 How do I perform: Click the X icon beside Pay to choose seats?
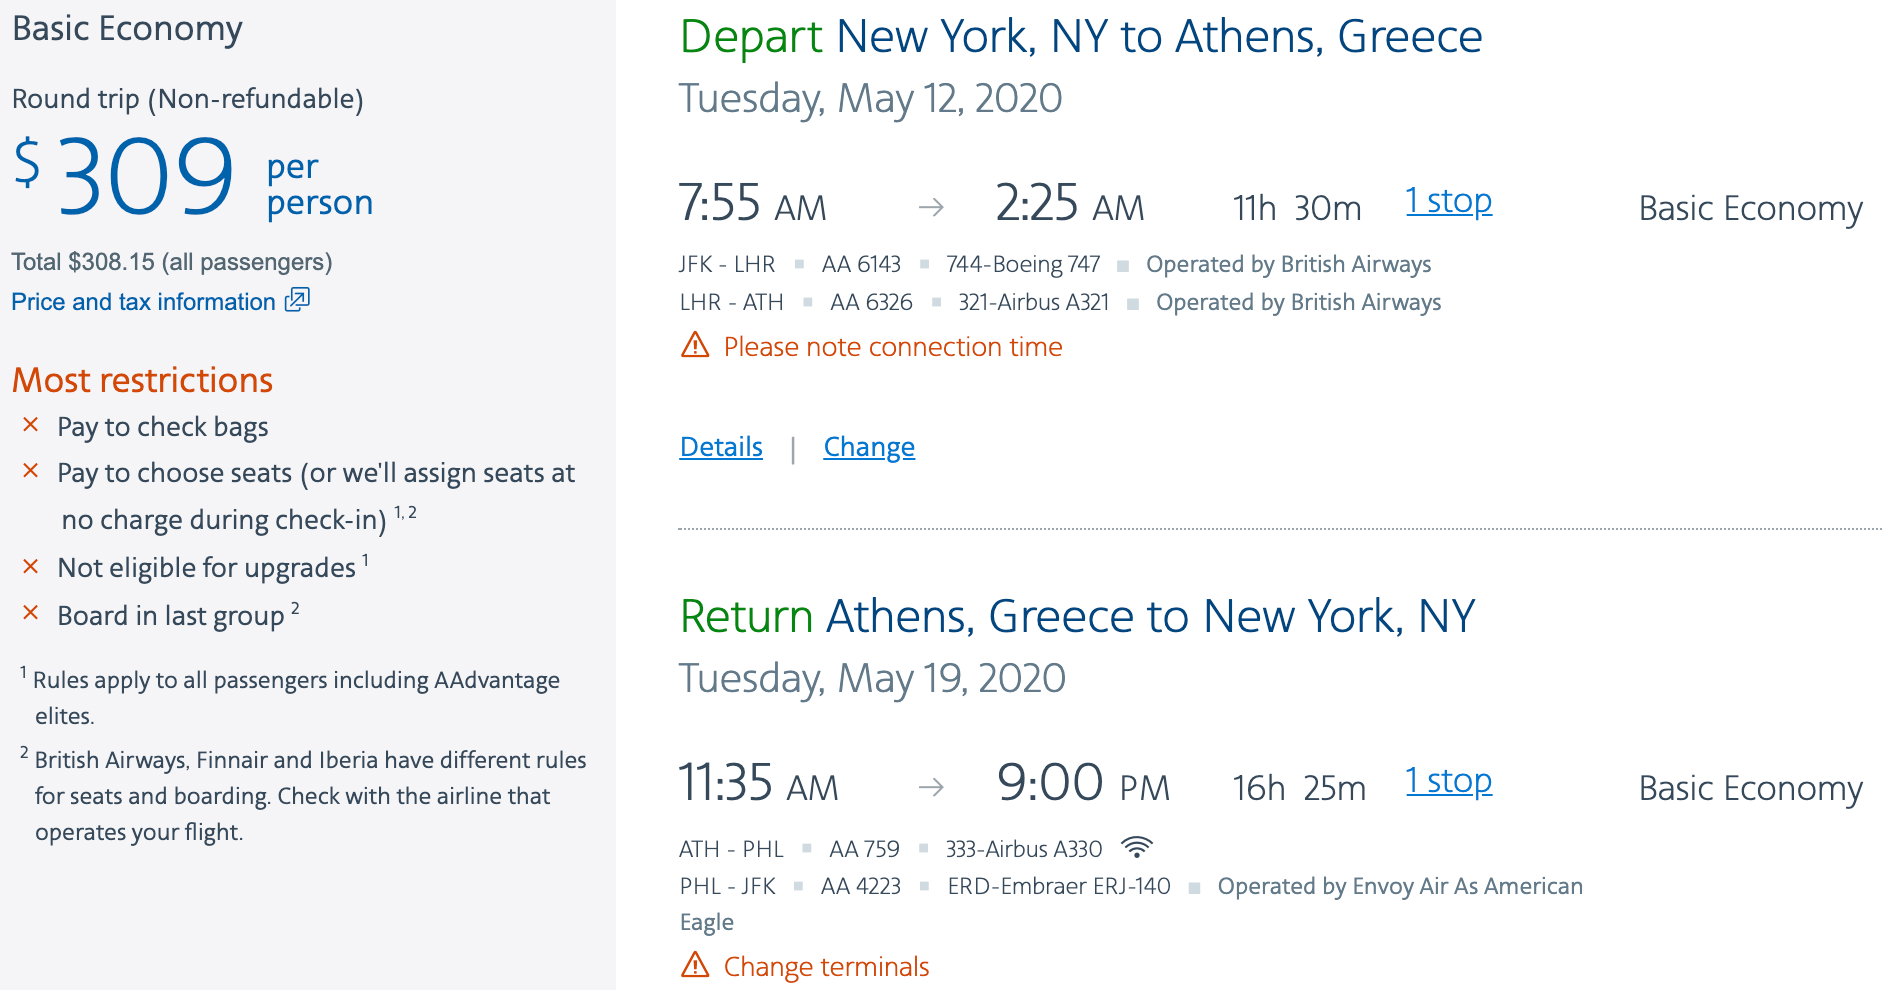(x=31, y=471)
